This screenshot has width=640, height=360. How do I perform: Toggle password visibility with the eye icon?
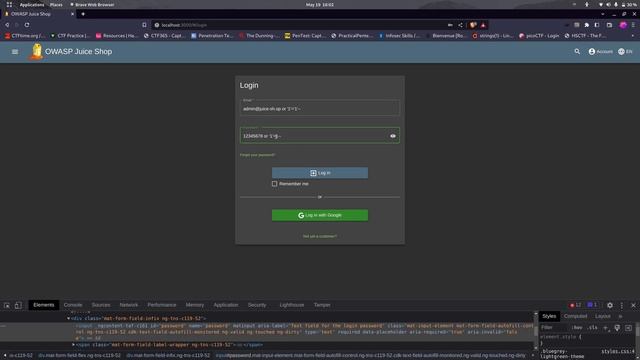(x=393, y=136)
